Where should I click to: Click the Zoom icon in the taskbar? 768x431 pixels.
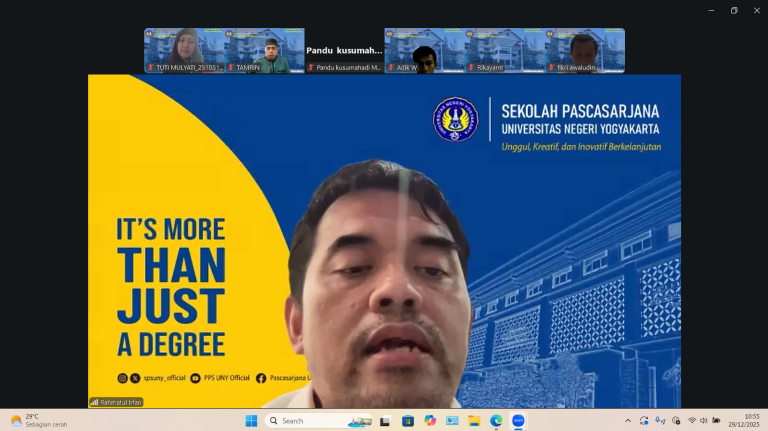518,421
